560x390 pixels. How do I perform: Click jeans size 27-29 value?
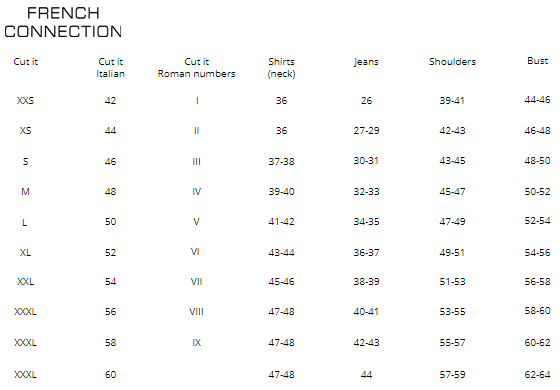click(x=366, y=131)
